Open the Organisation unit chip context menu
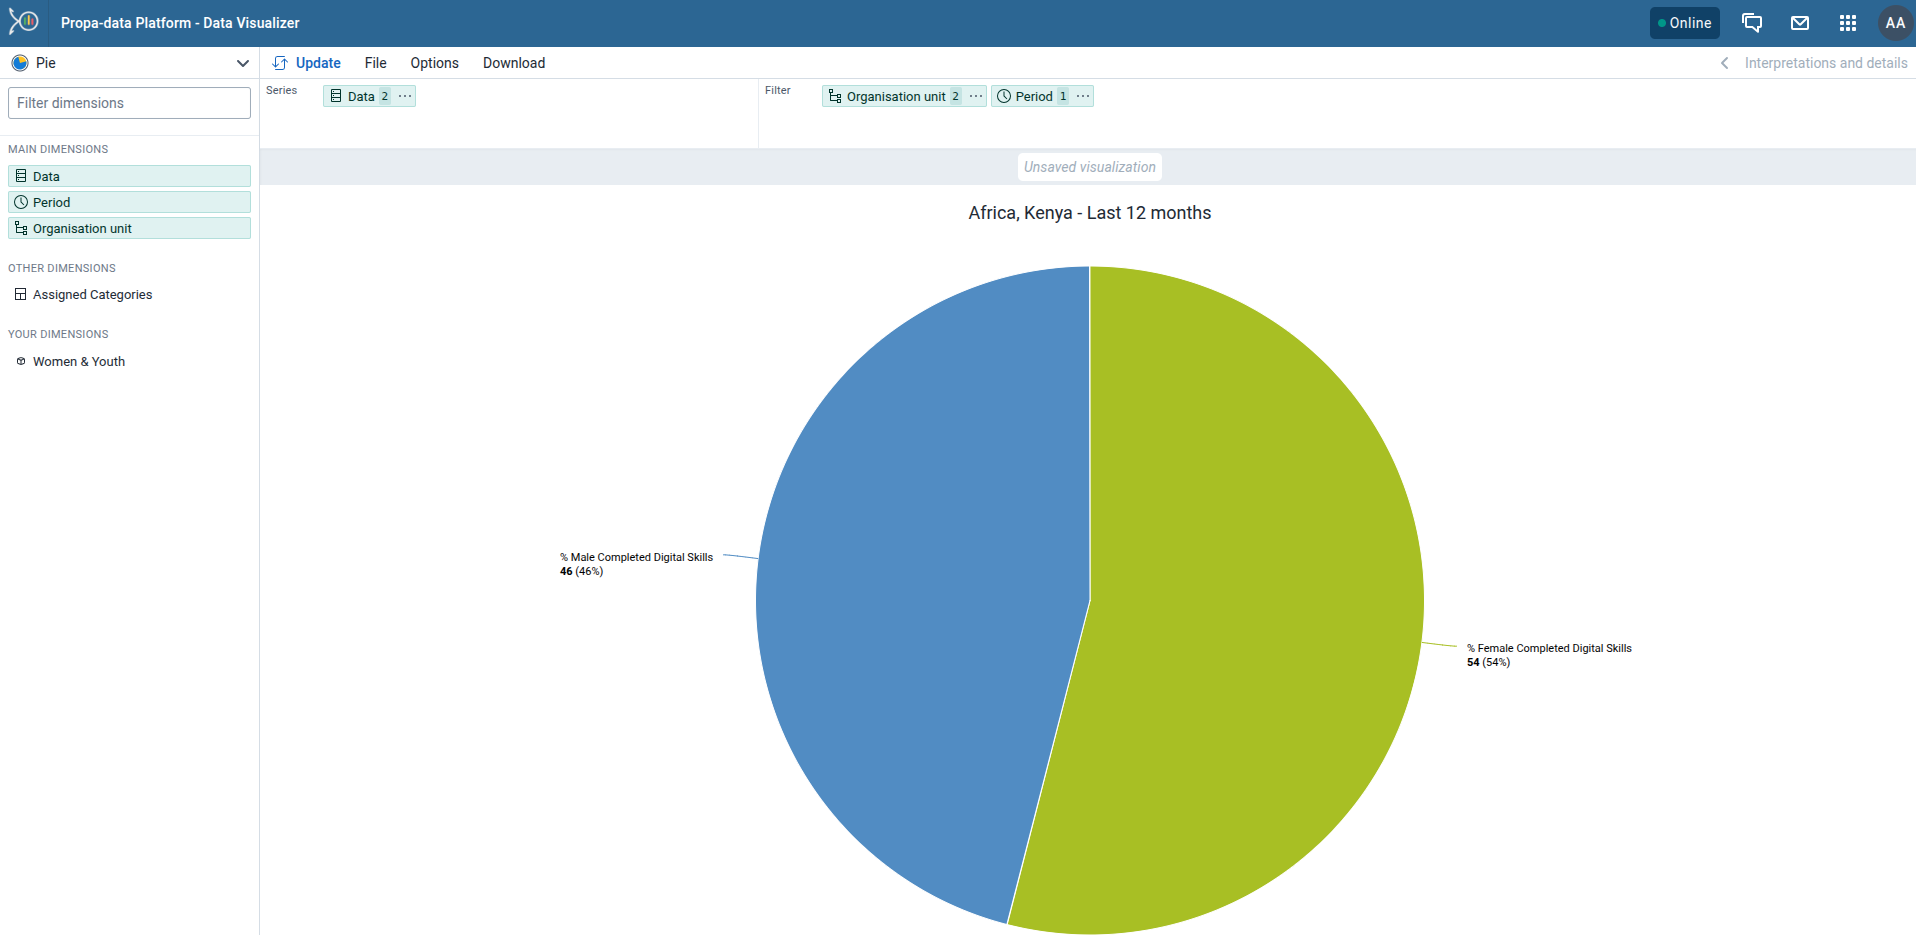 974,96
